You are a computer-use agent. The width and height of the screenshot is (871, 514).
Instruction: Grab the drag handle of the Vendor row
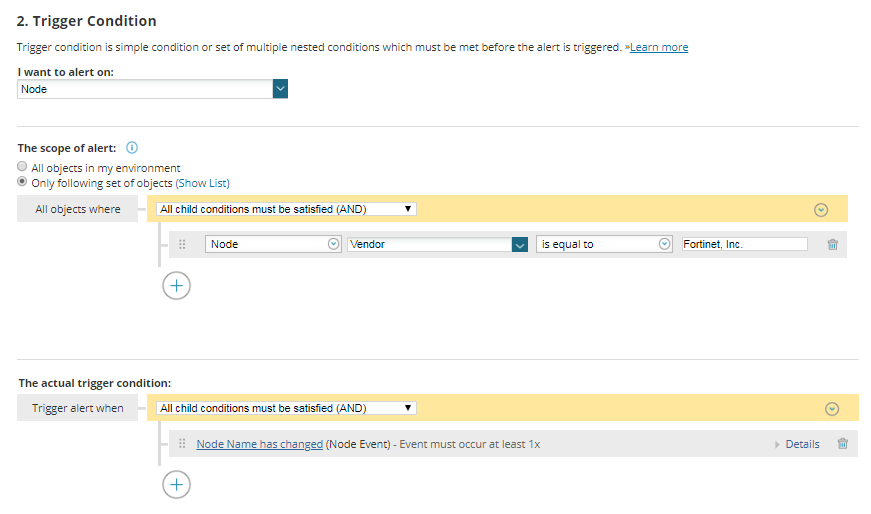pyautogui.click(x=182, y=244)
